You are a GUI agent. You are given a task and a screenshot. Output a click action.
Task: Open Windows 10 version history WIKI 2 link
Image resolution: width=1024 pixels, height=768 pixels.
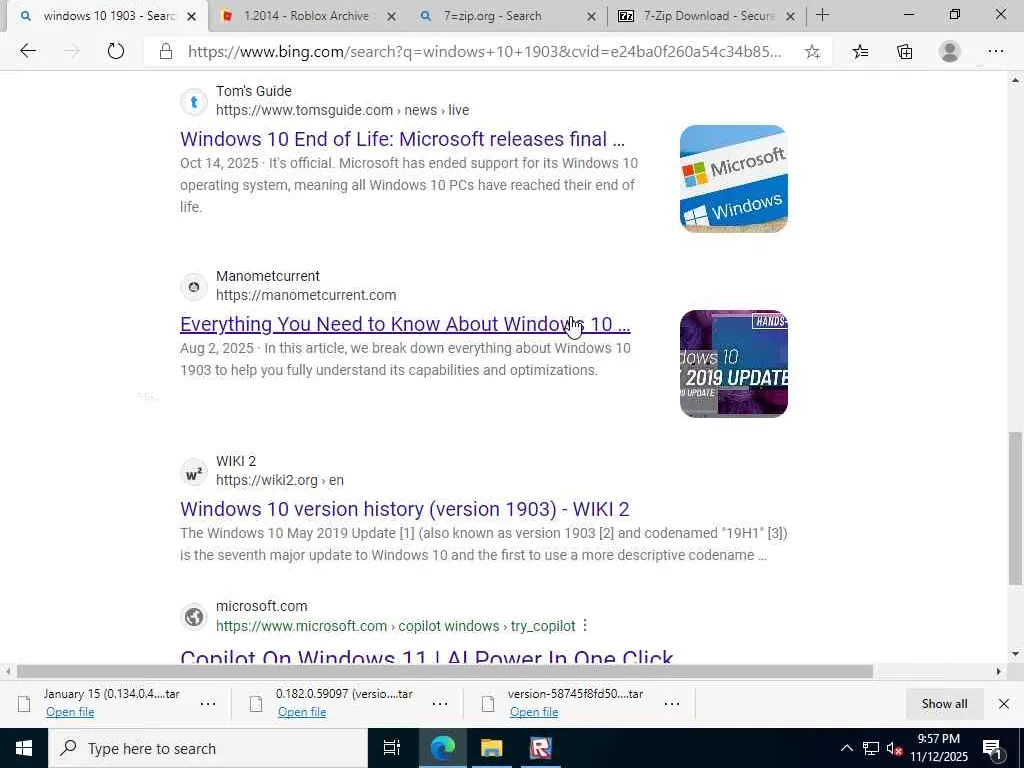tap(405, 509)
